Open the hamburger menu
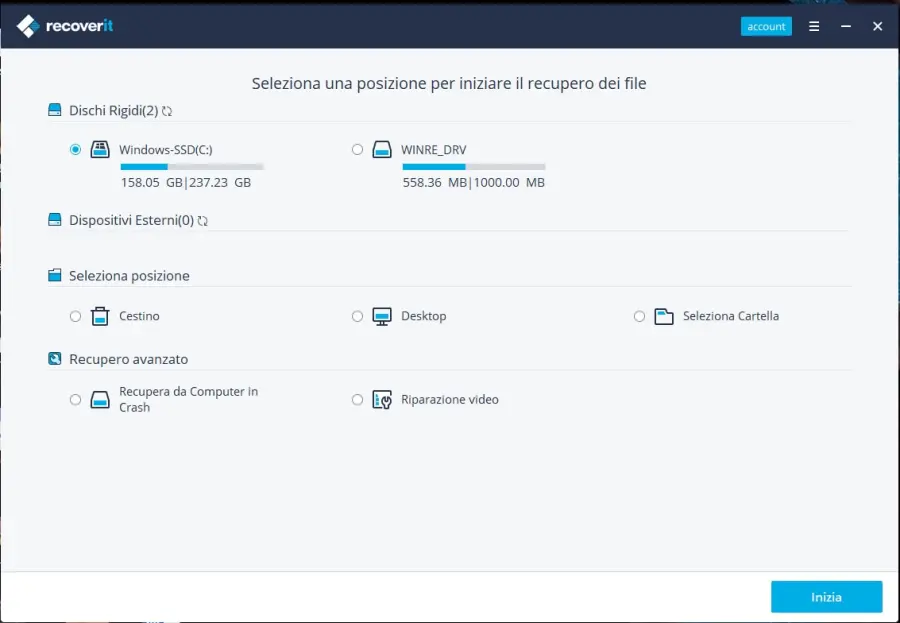This screenshot has width=900, height=623. (813, 26)
